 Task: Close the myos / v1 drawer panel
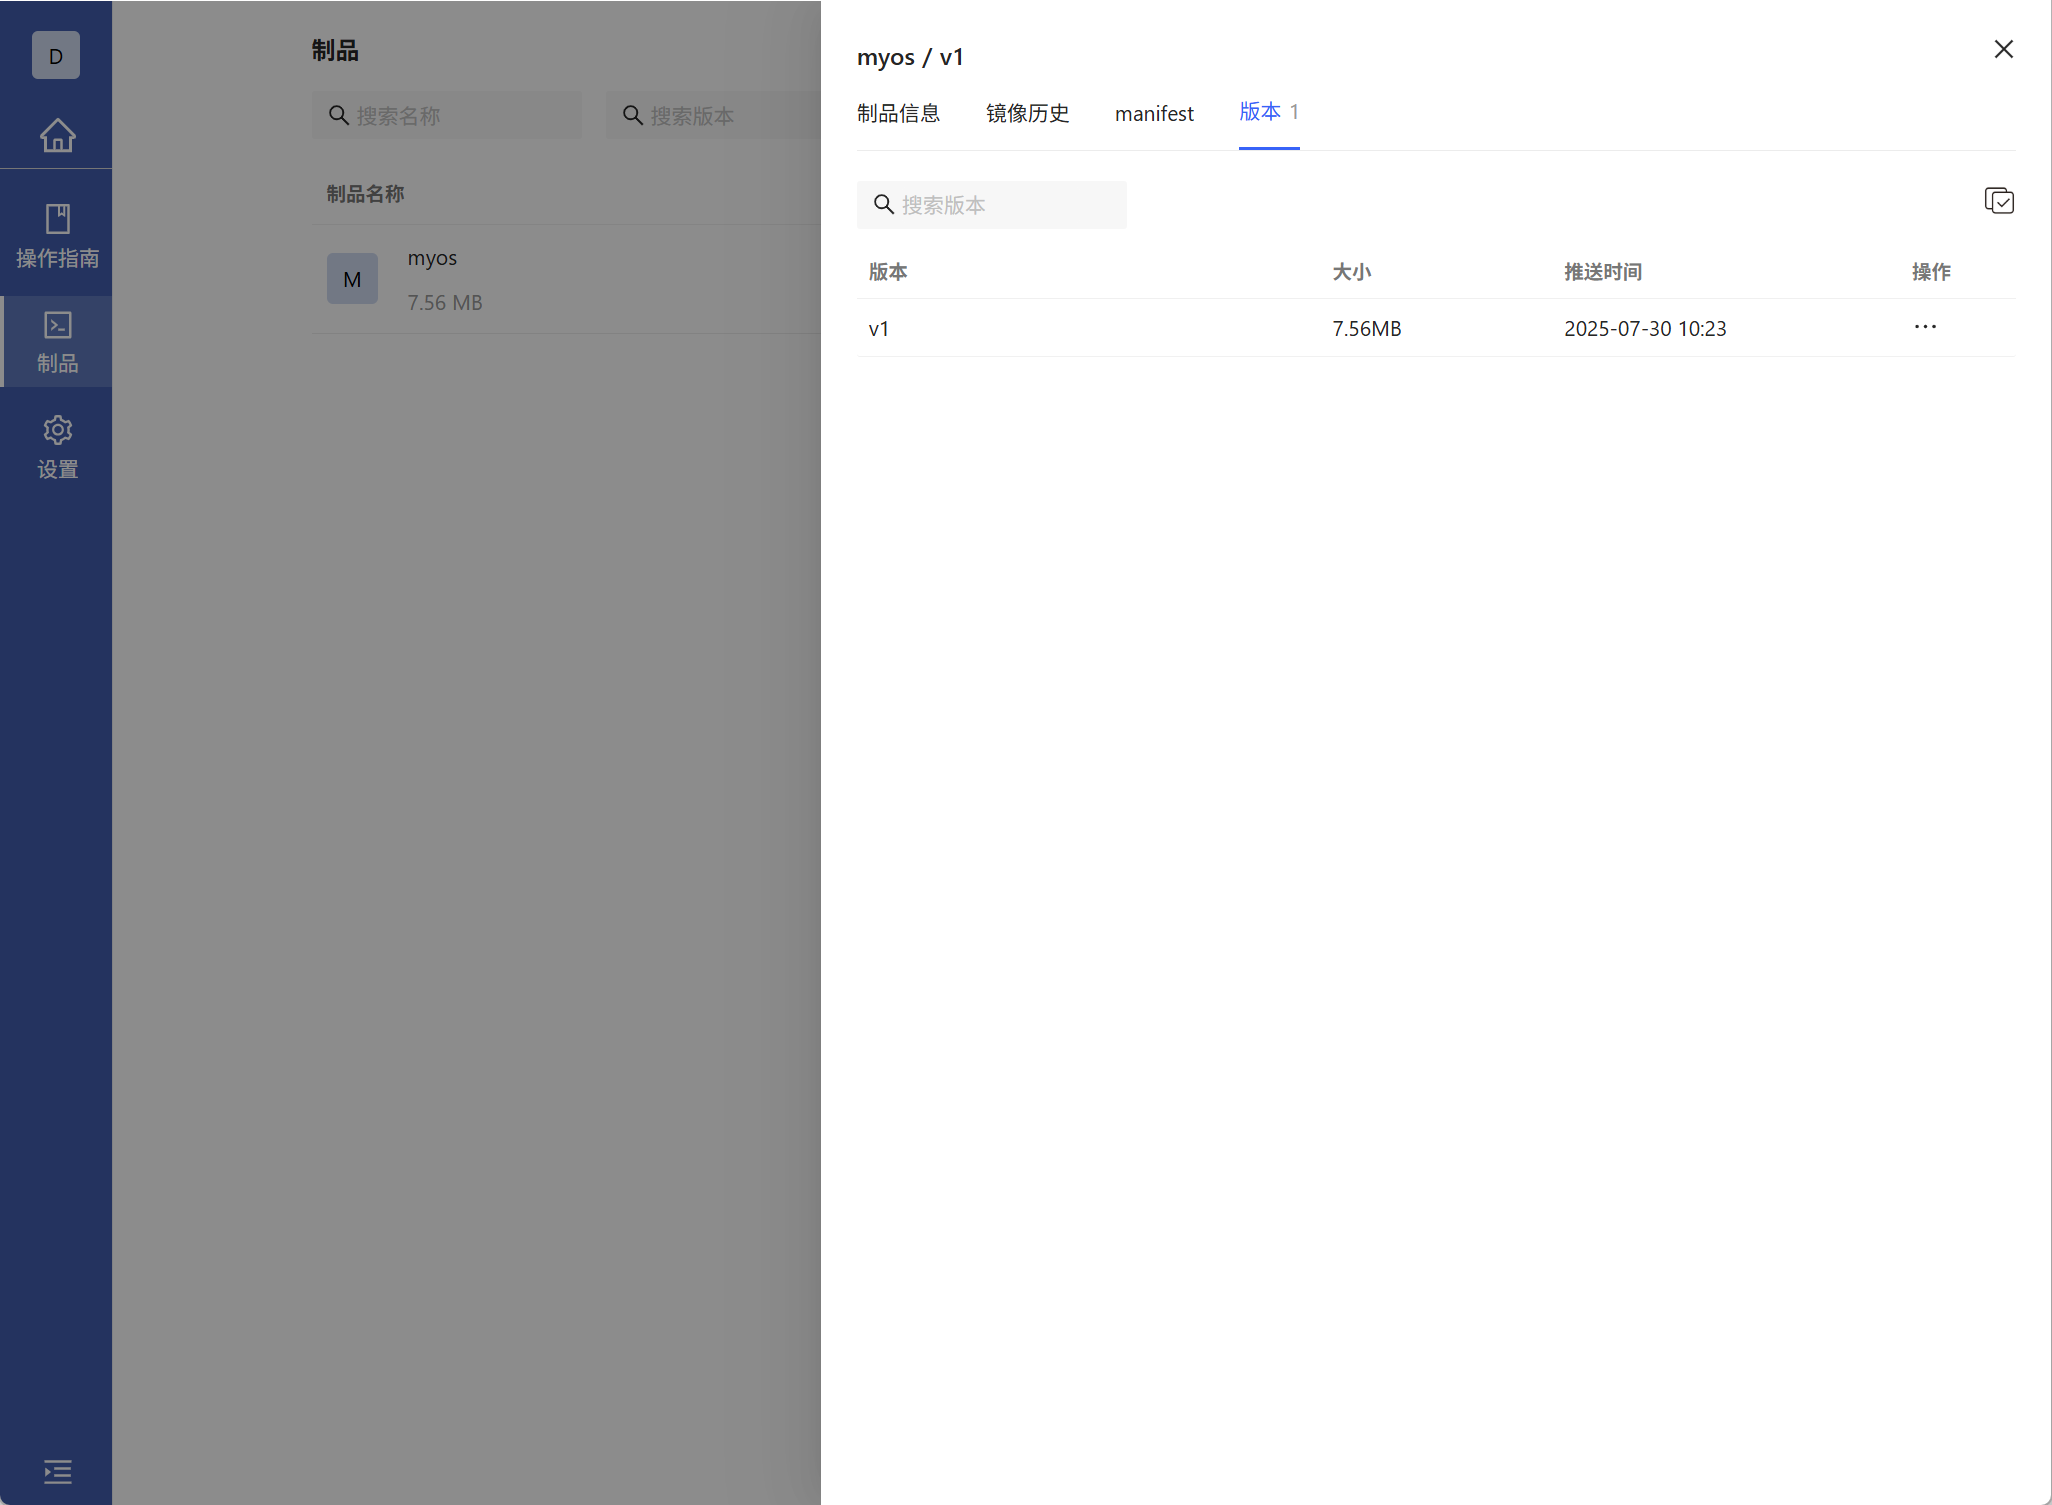click(2003, 49)
